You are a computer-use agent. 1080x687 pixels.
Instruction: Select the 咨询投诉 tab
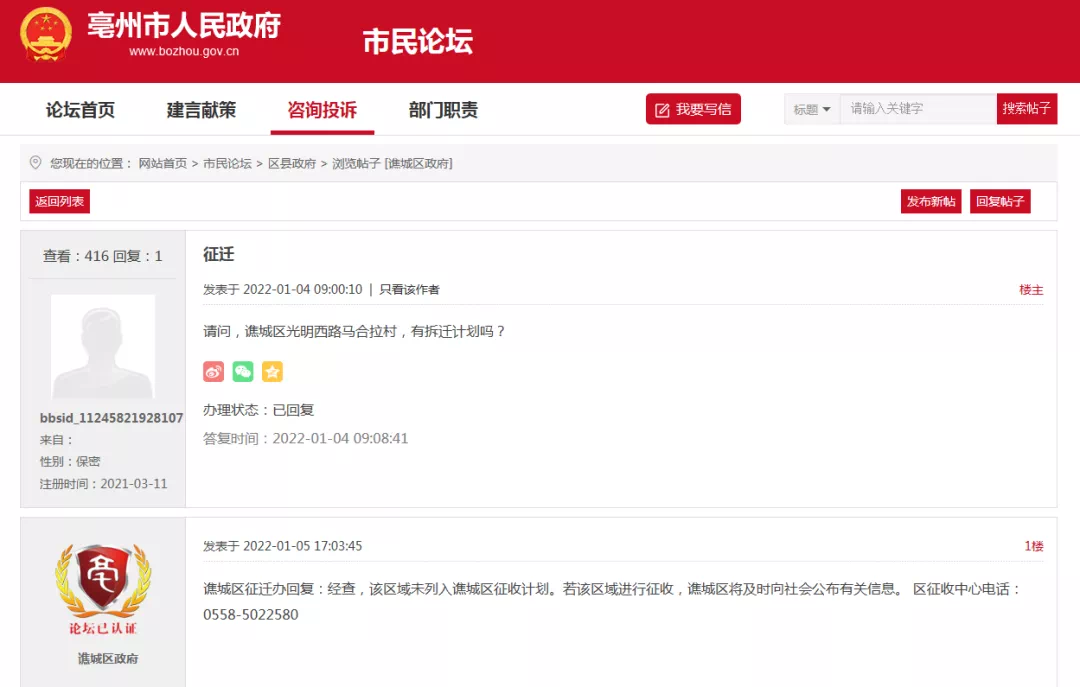coord(322,110)
